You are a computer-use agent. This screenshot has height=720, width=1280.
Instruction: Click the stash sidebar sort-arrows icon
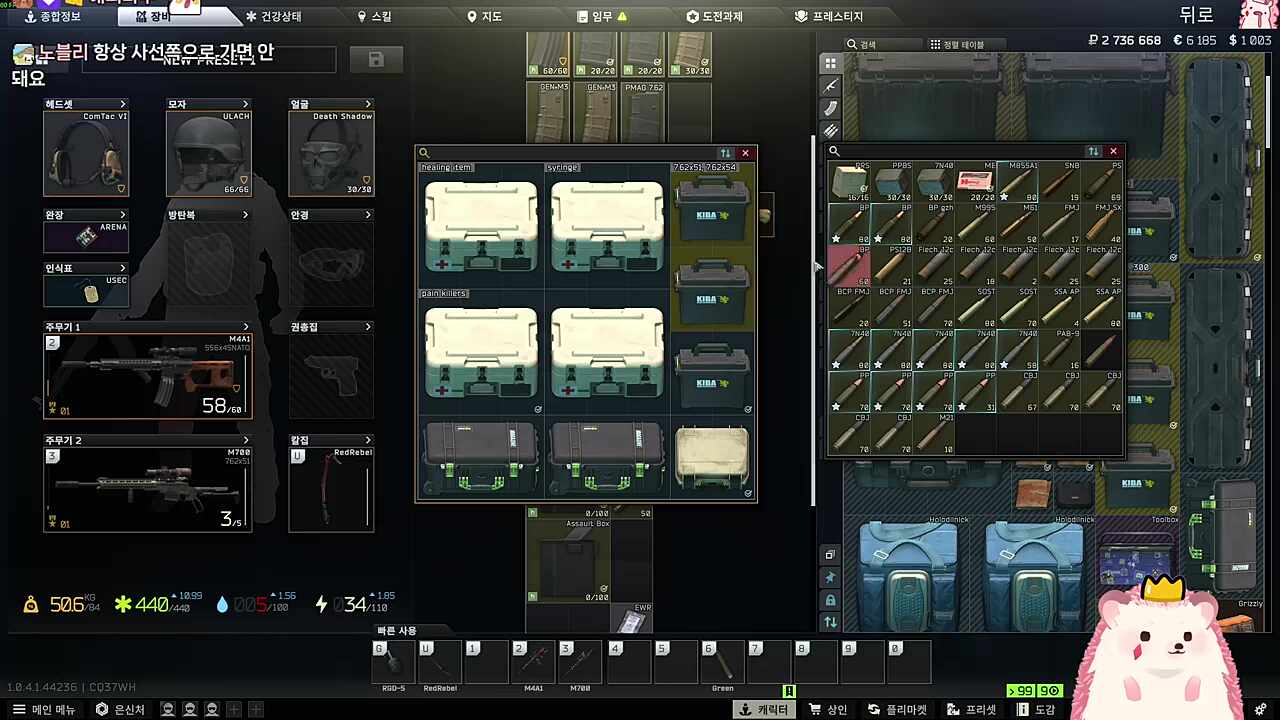830,622
